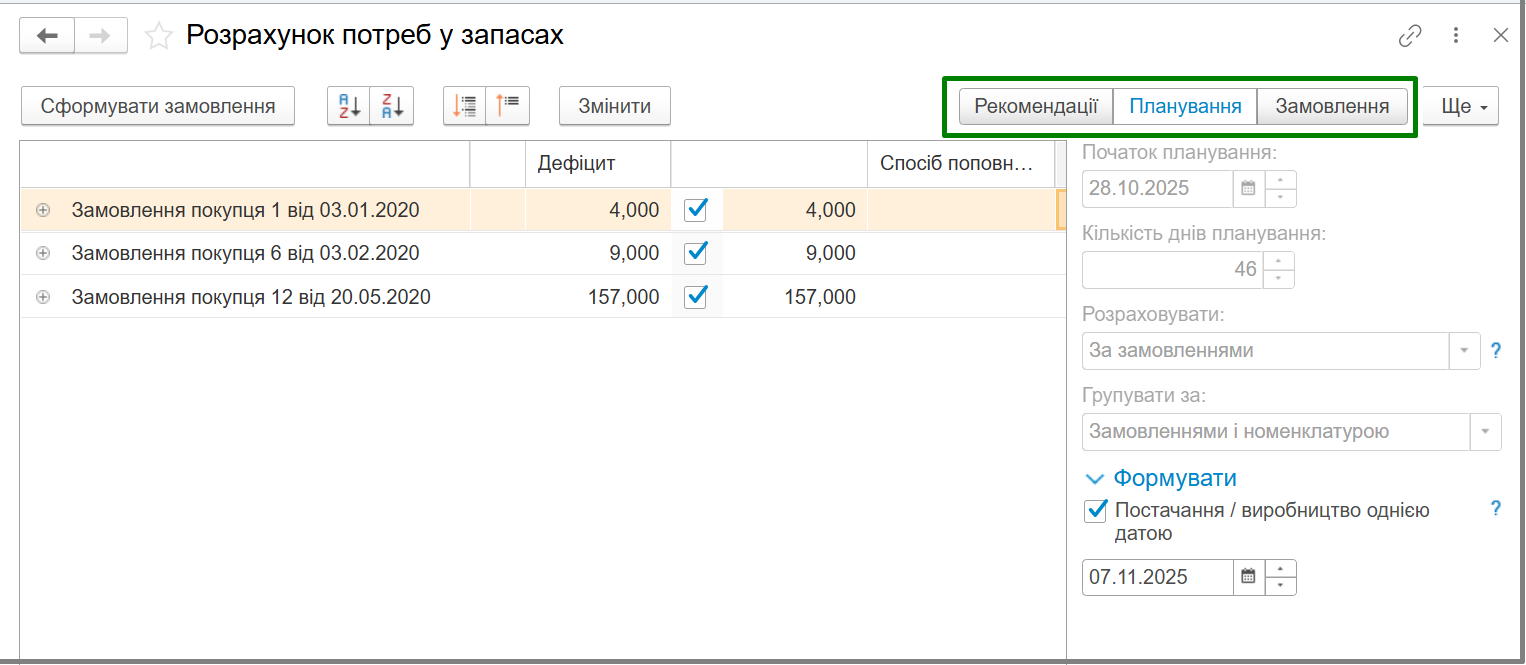Add form to favorites with star icon

click(158, 37)
